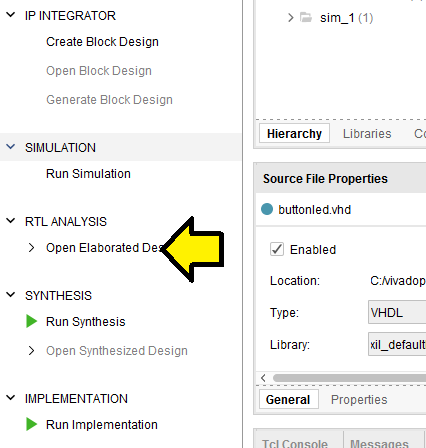
Task: Collapse the RTL ANALYSIS section
Action: tap(11, 221)
